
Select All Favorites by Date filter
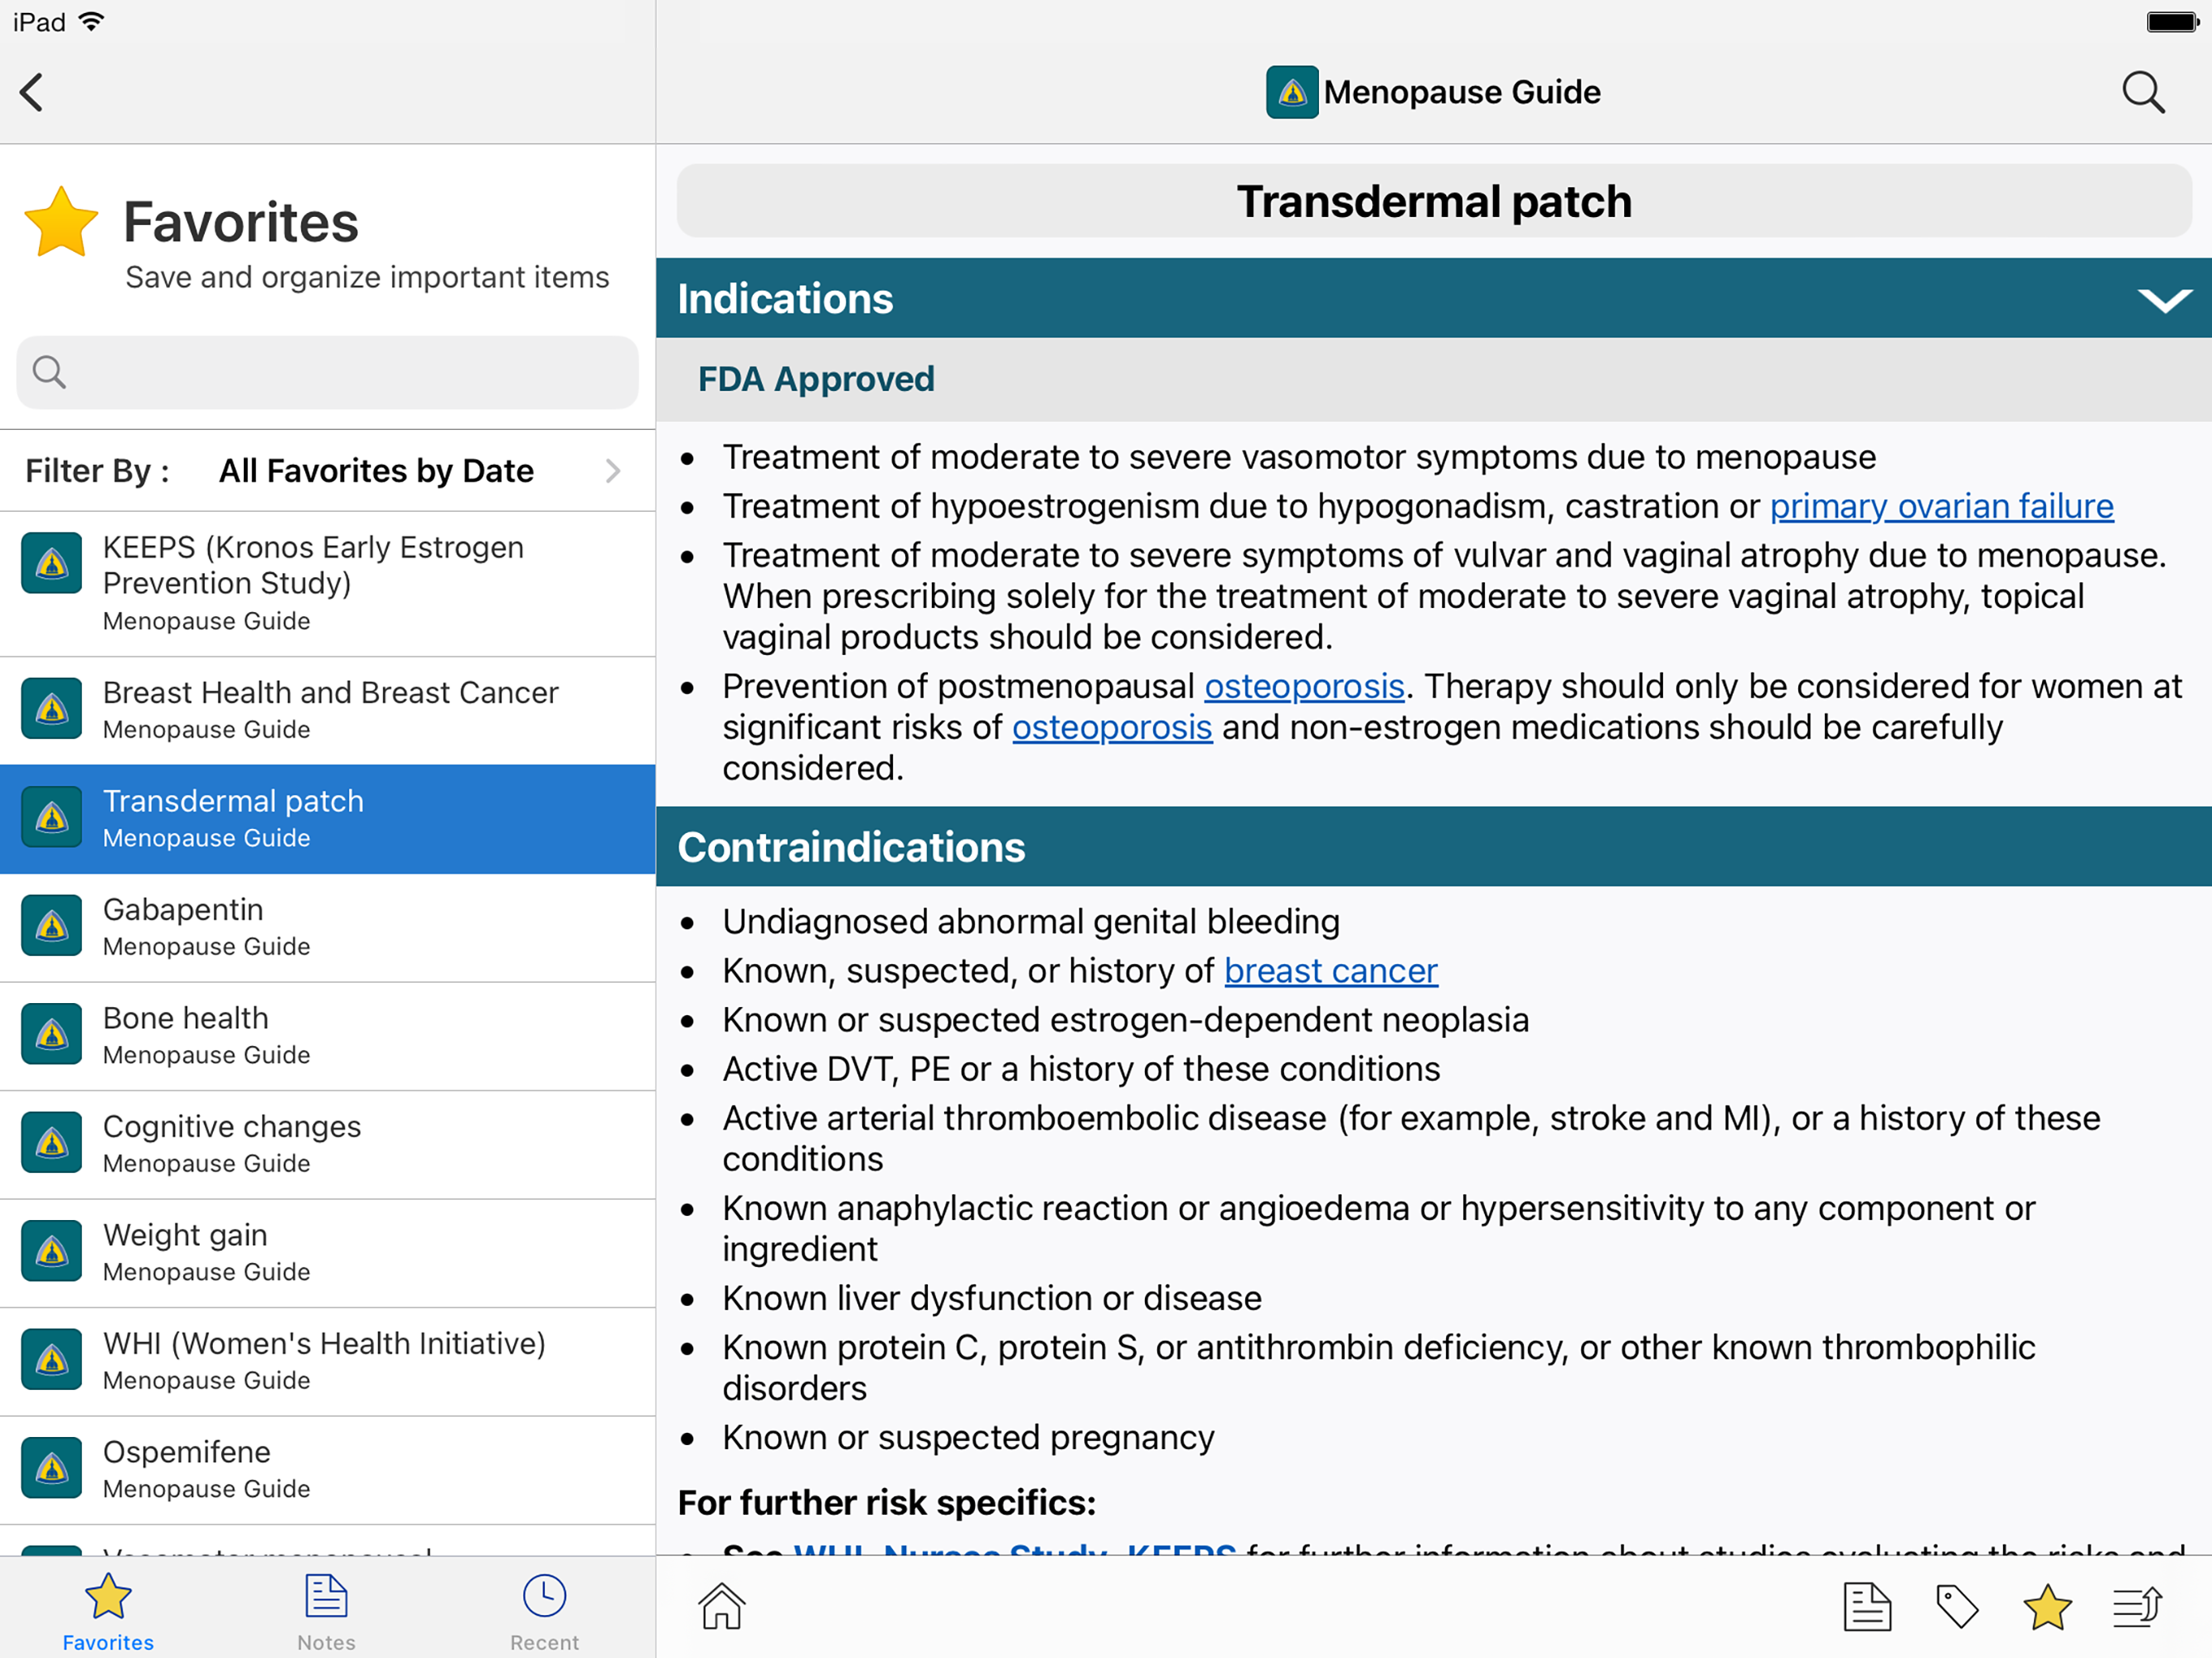376,471
